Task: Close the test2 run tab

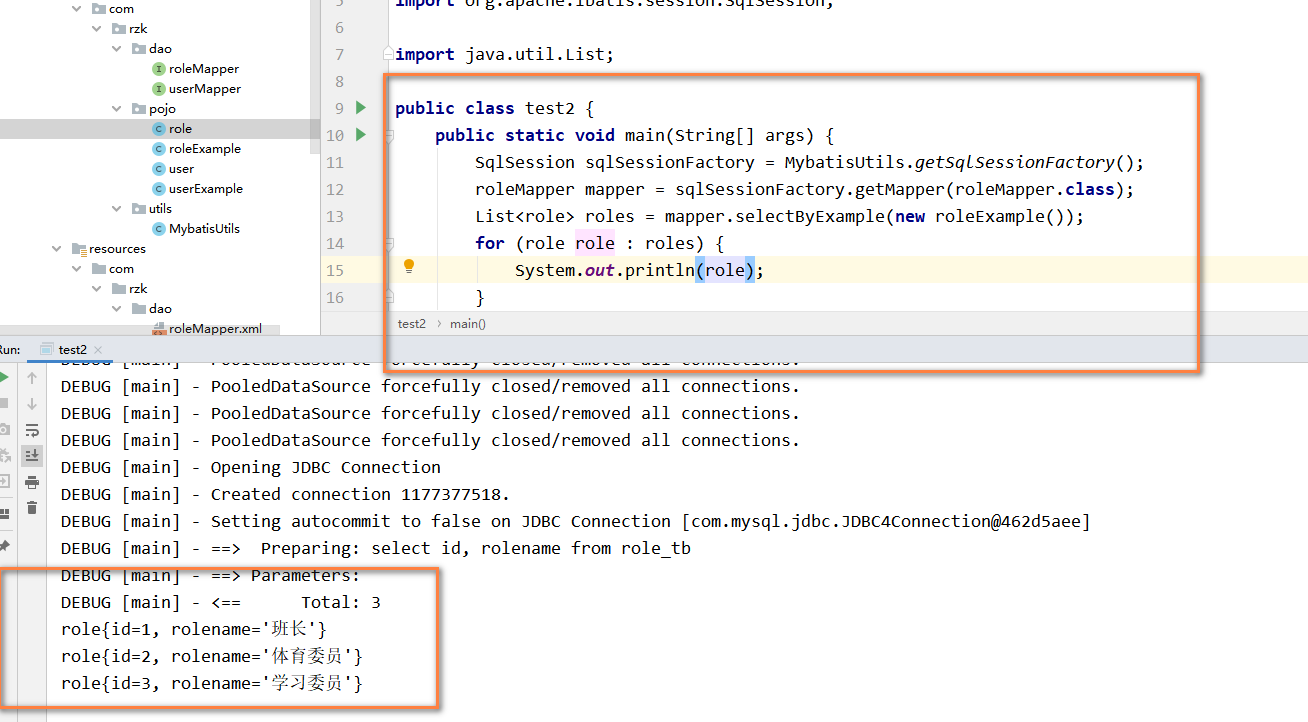Action: click(x=99, y=350)
